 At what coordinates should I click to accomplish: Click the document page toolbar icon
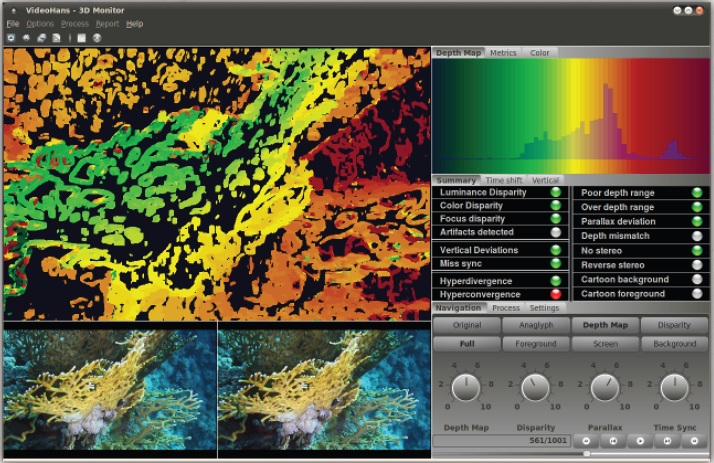(56, 38)
